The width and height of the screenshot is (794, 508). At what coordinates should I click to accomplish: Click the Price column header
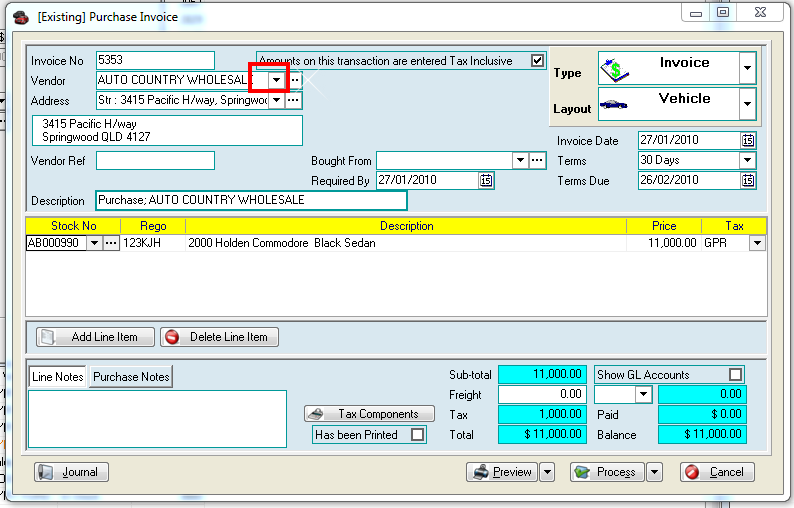[664, 226]
